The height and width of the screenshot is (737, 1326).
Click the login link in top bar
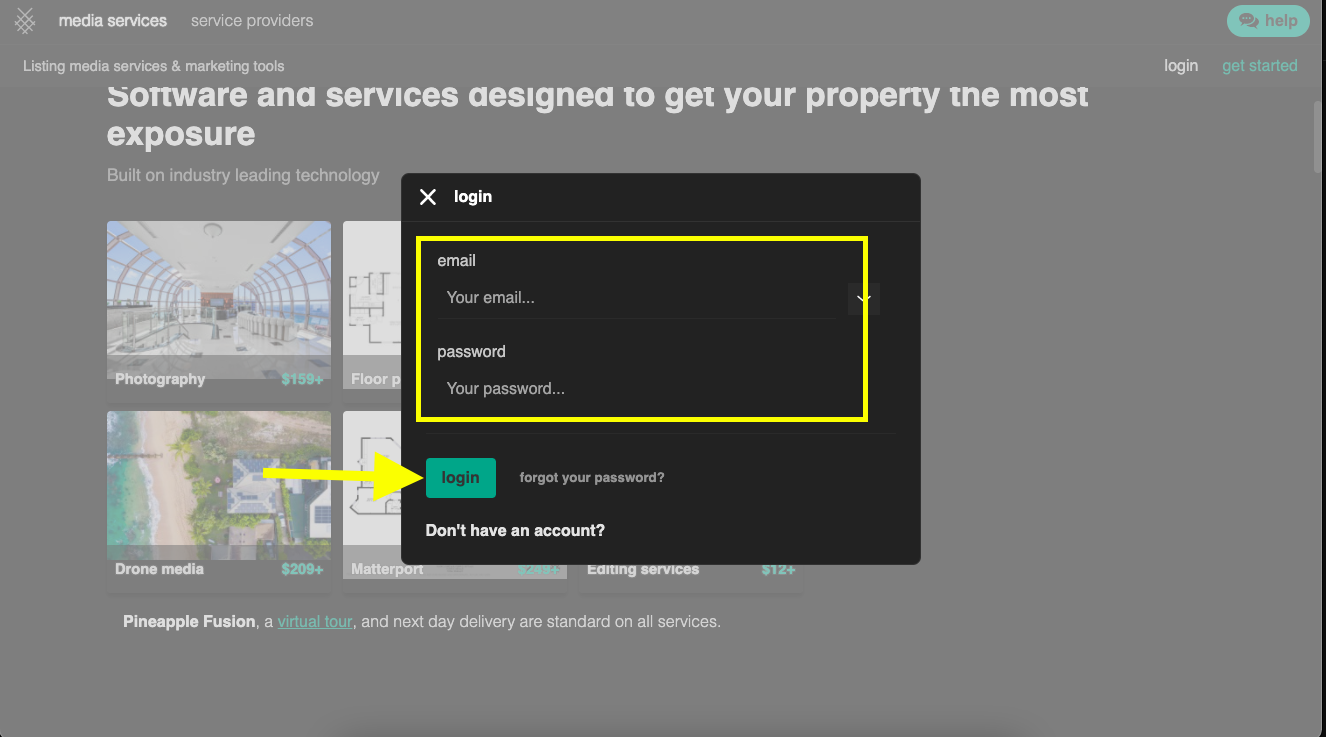click(x=1180, y=66)
